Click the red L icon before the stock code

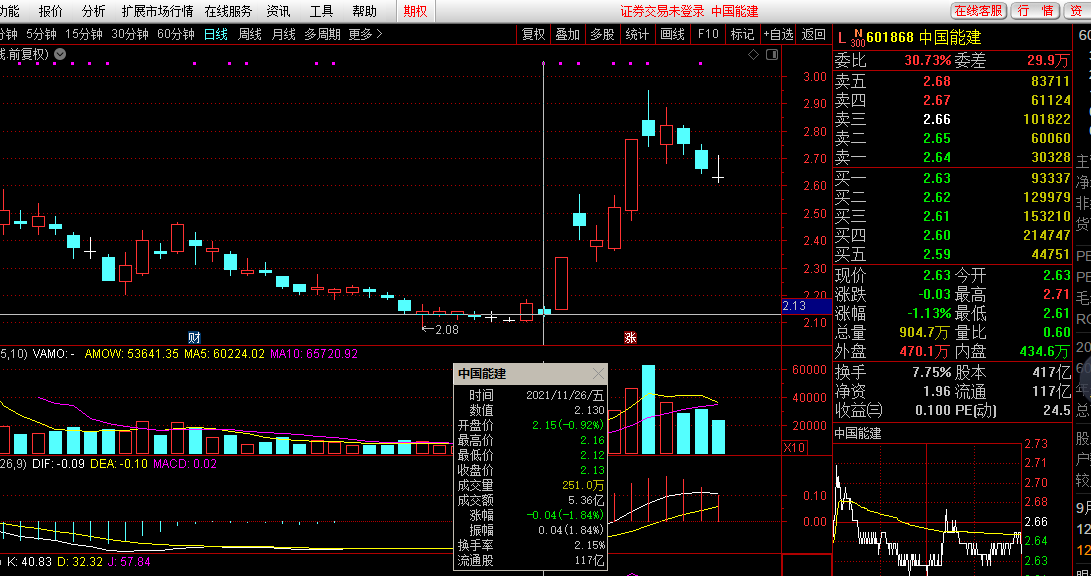841,38
